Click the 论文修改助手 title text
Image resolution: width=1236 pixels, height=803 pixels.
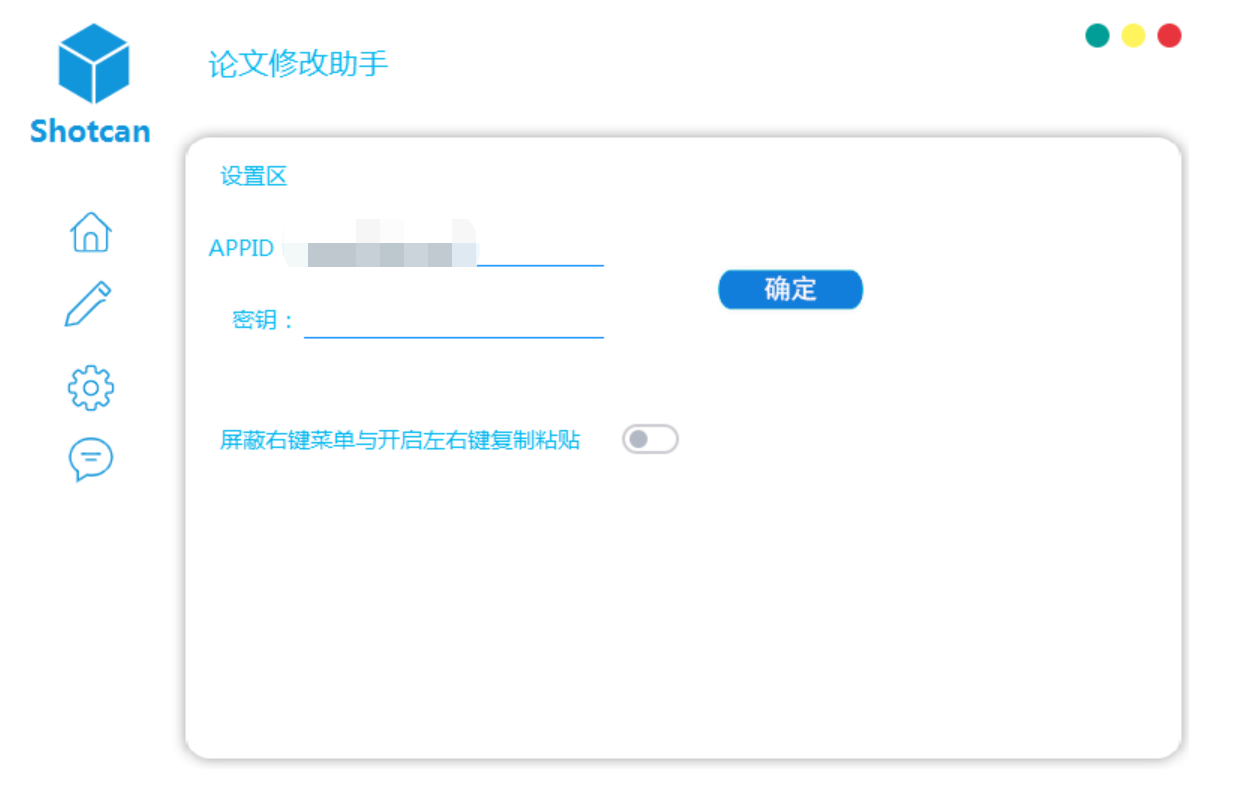[x=298, y=65]
